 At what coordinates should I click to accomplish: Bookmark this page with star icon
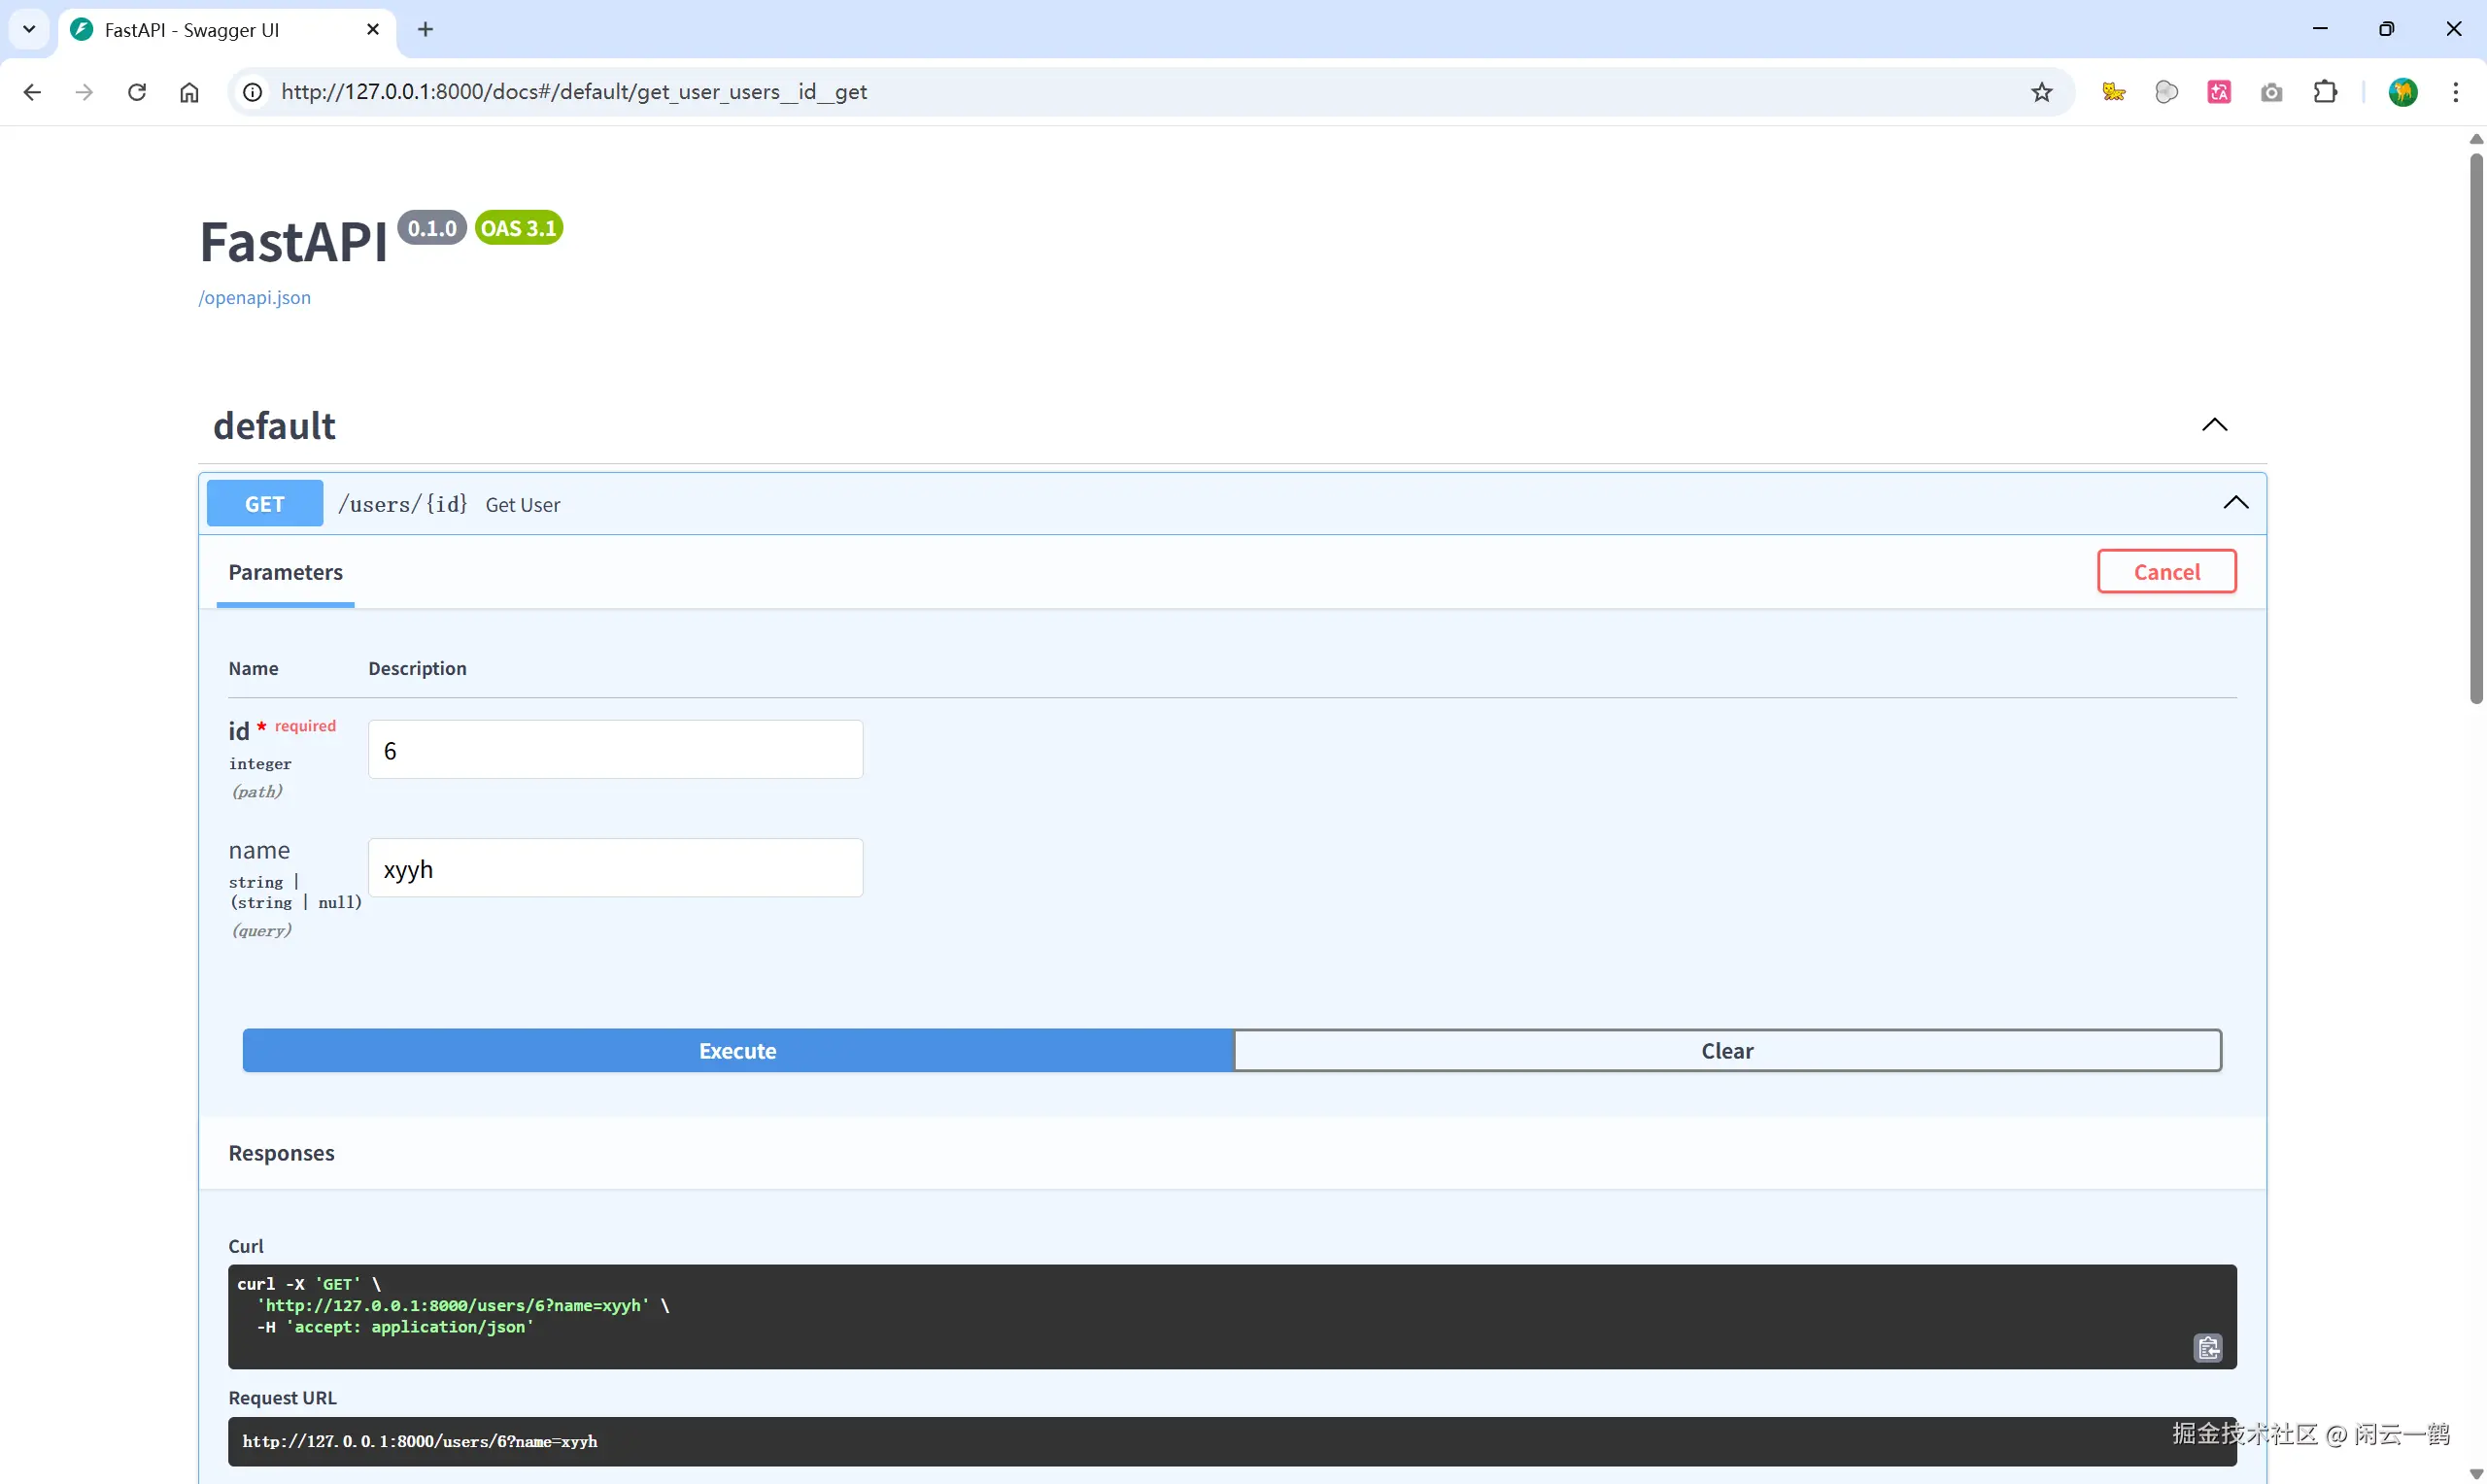2041,92
